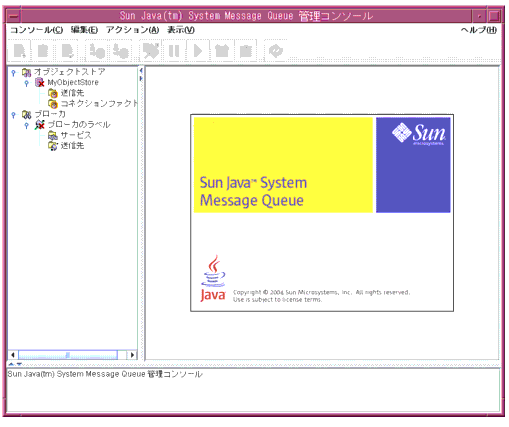Select MyObjectStore in the tree
Image resolution: width=509 pixels, height=427 pixels.
tap(73, 82)
